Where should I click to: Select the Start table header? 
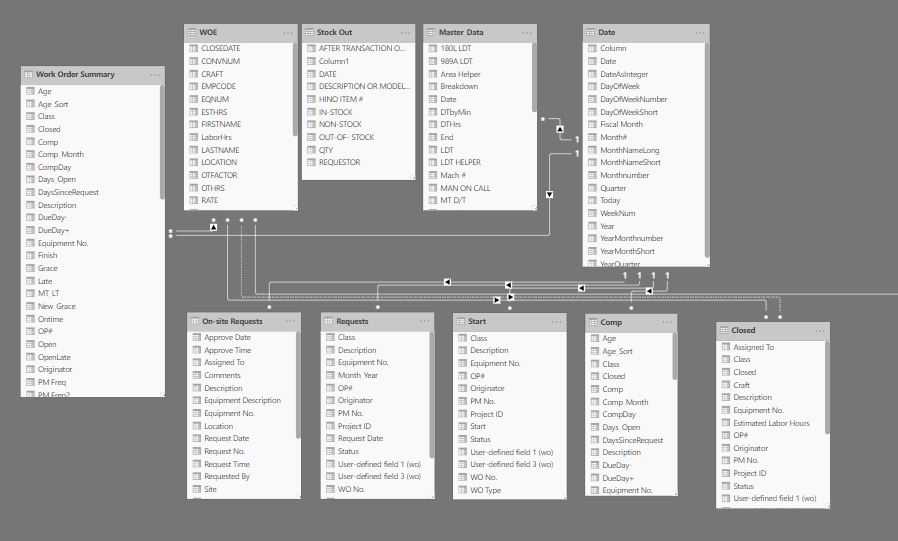(x=510, y=322)
